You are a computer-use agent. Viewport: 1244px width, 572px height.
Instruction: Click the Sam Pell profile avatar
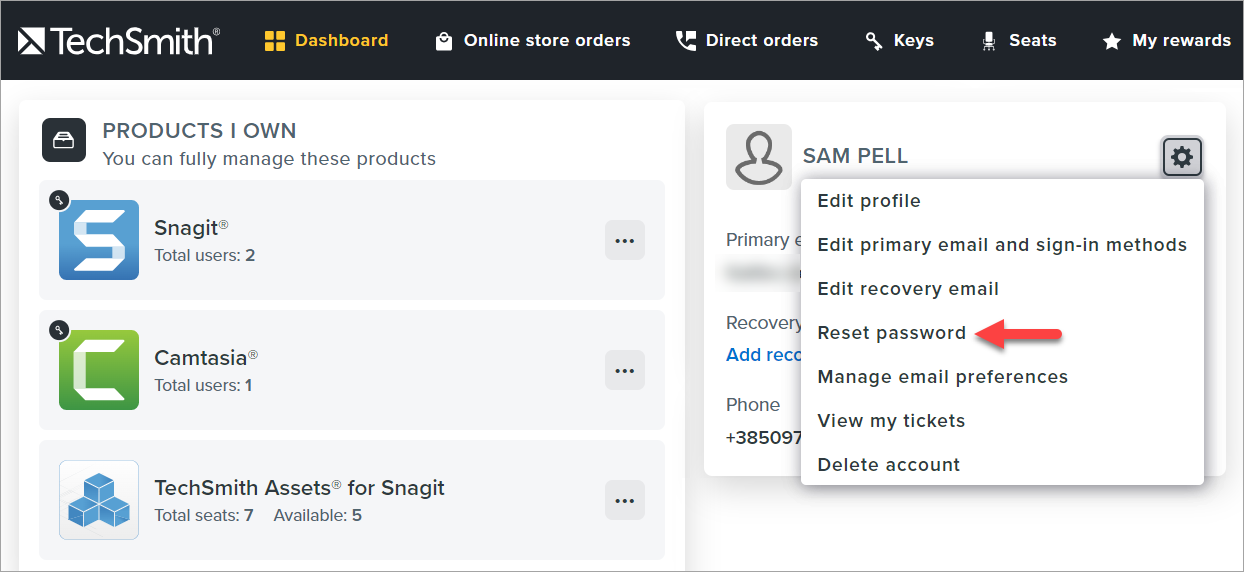[759, 157]
